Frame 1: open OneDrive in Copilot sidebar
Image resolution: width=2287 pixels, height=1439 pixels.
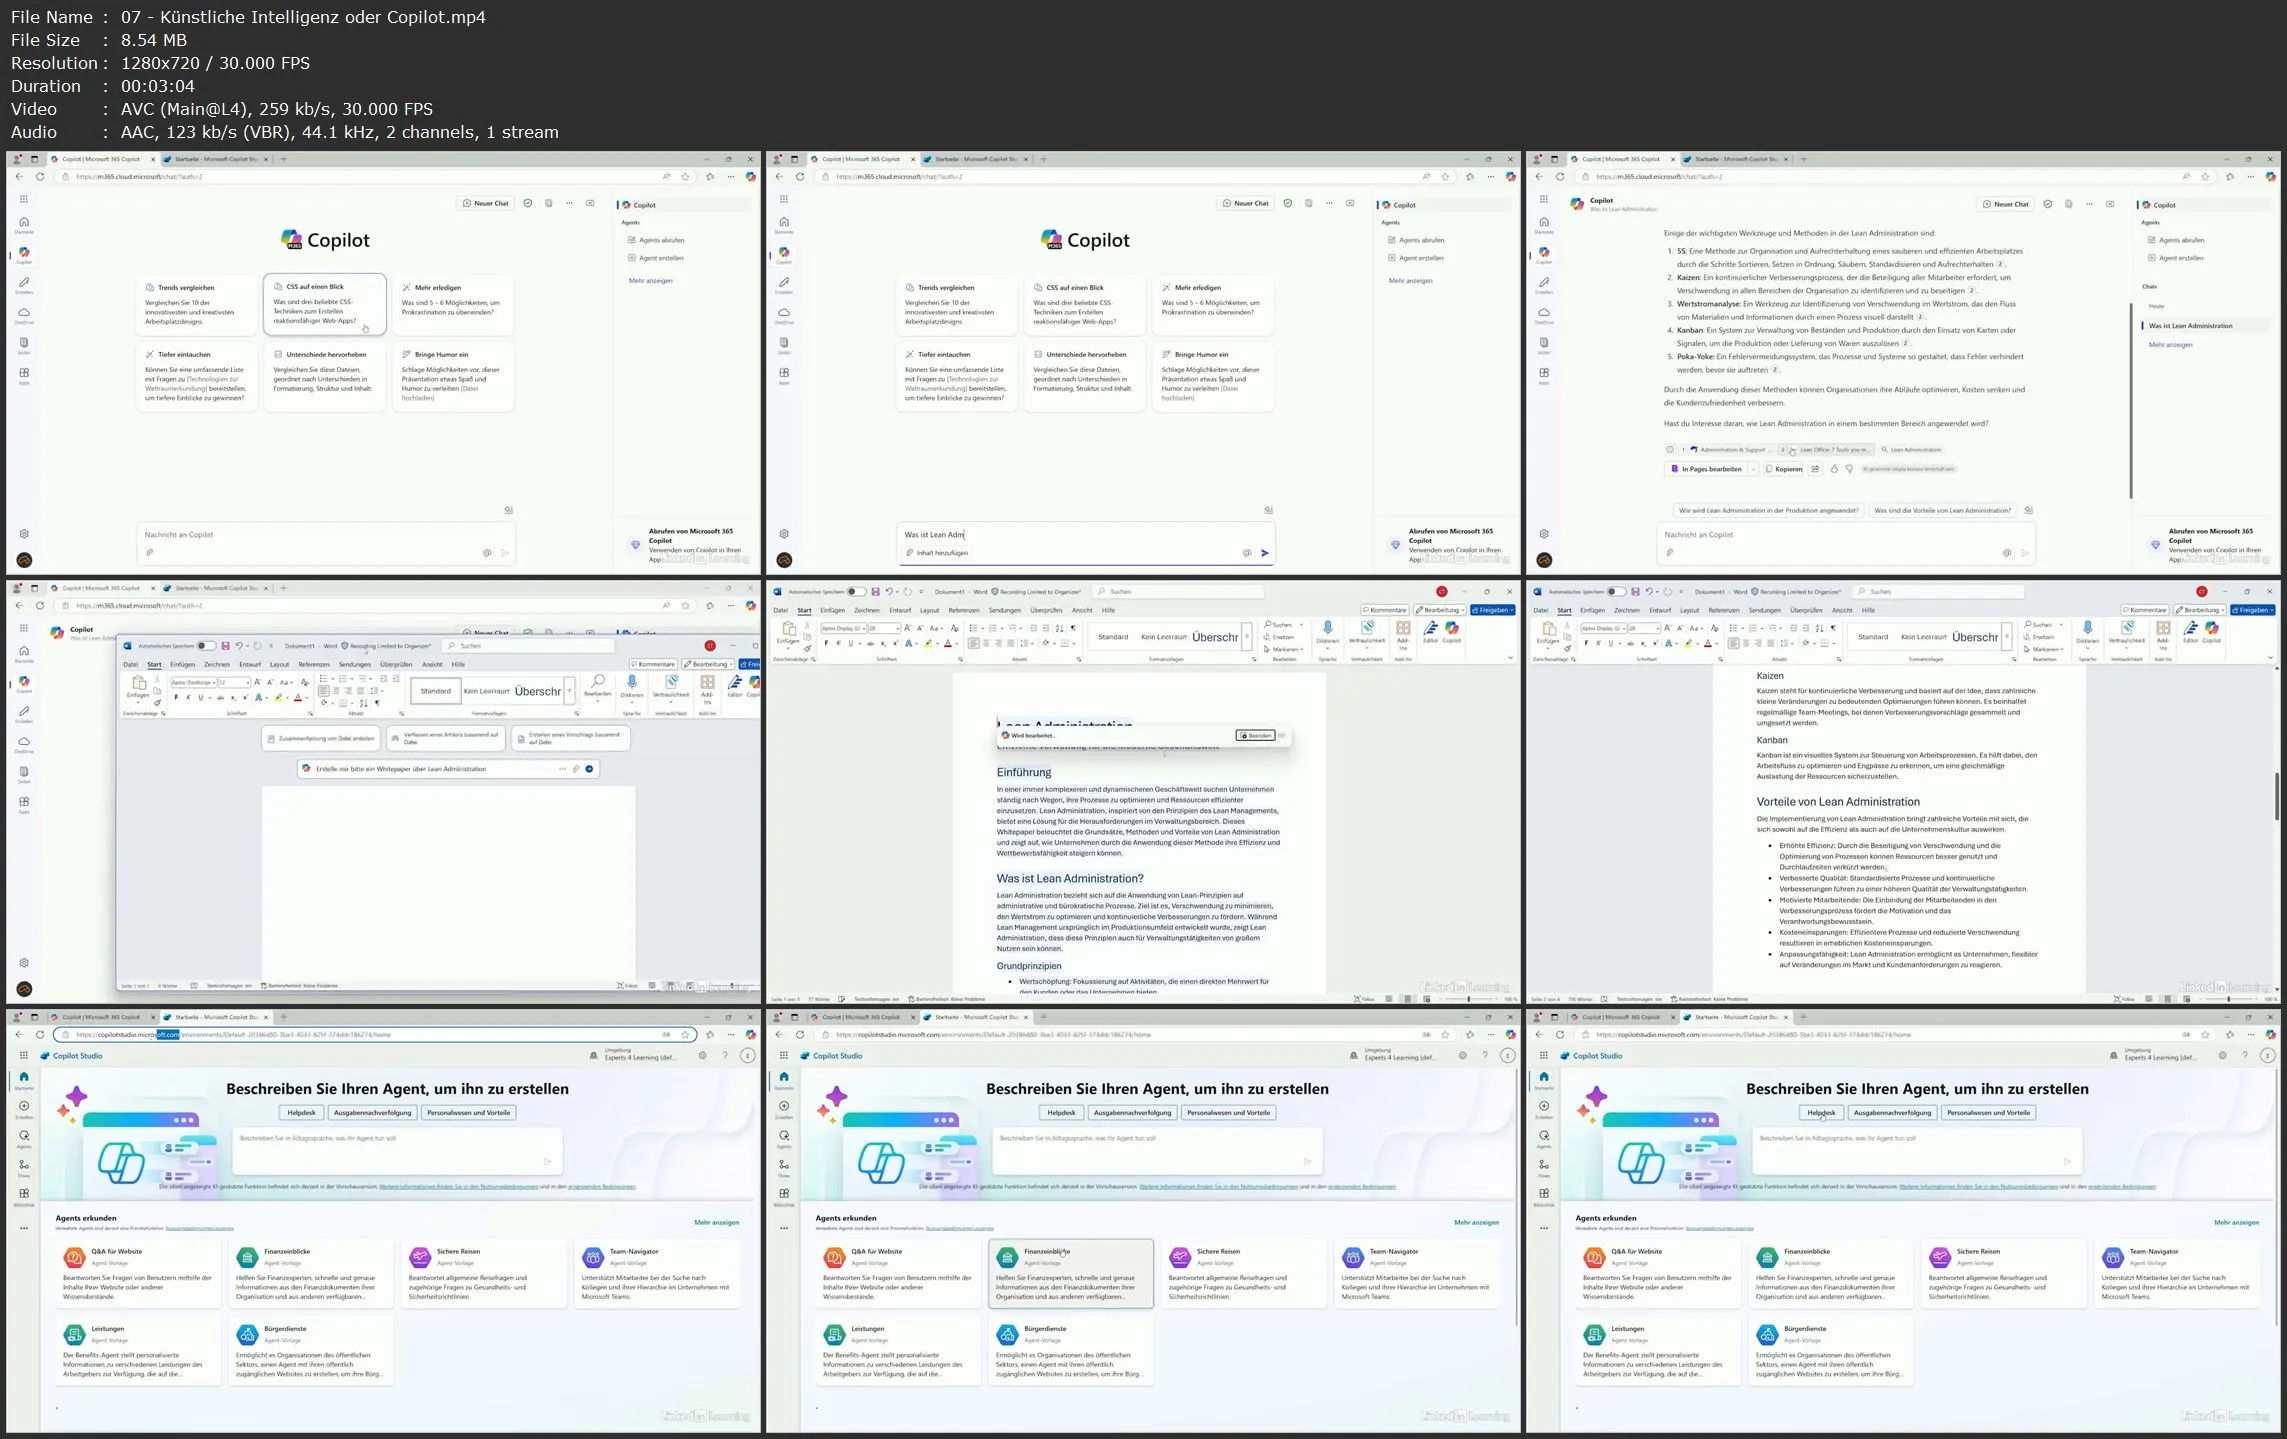tap(24, 315)
